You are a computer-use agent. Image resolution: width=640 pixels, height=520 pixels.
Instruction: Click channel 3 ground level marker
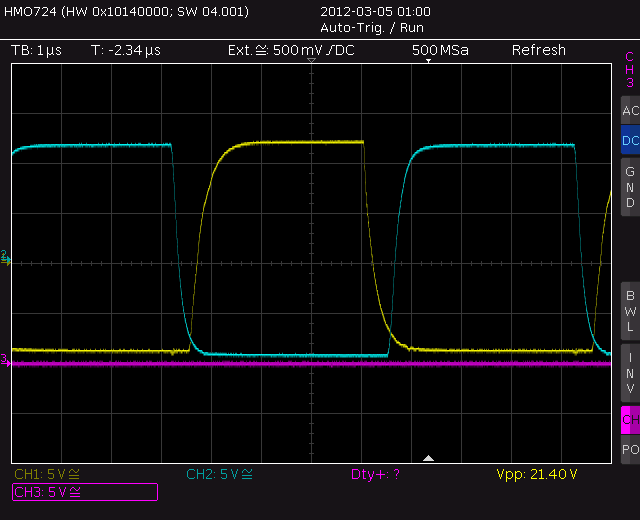(x=5, y=360)
